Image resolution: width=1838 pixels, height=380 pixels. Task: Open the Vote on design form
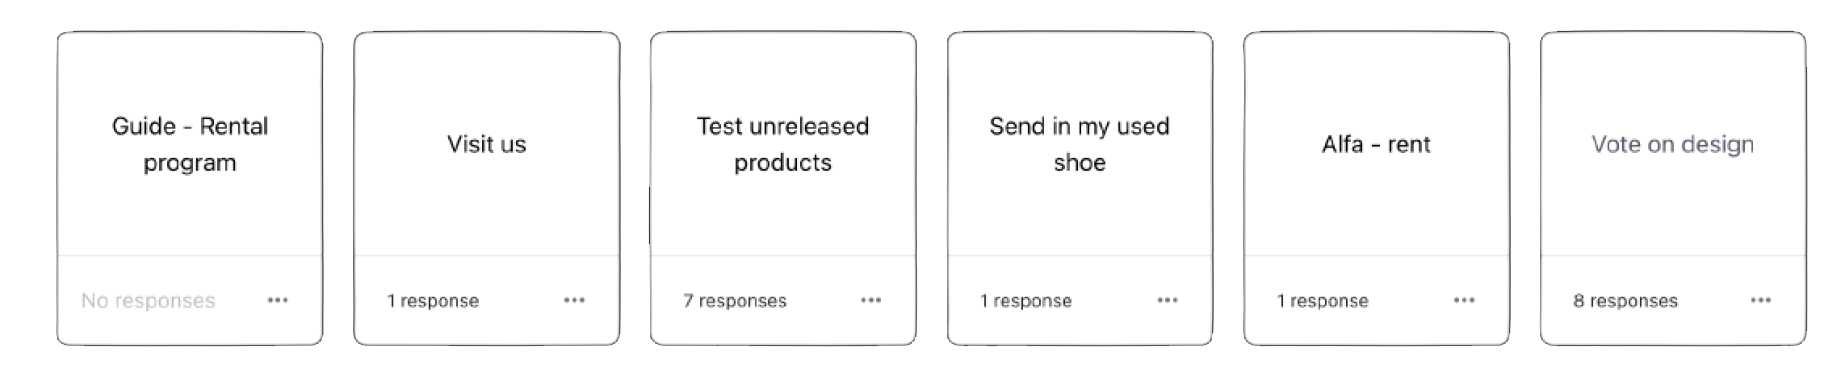1673,144
